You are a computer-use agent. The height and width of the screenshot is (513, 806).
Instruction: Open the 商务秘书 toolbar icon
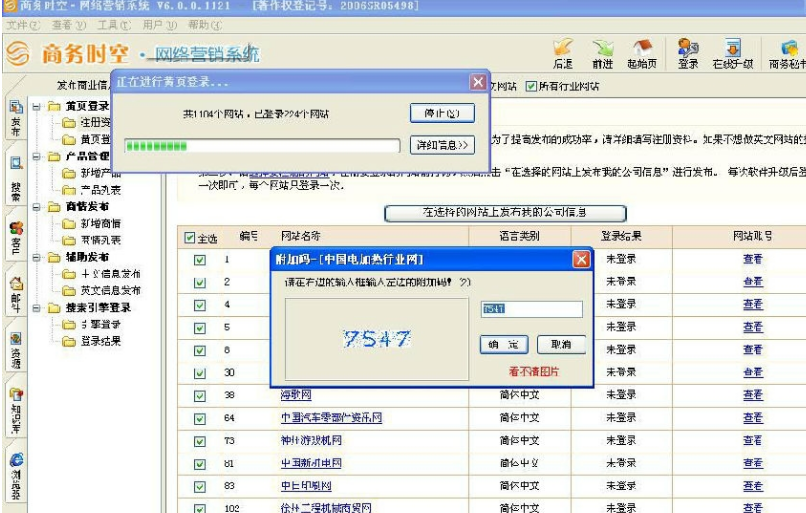[788, 53]
